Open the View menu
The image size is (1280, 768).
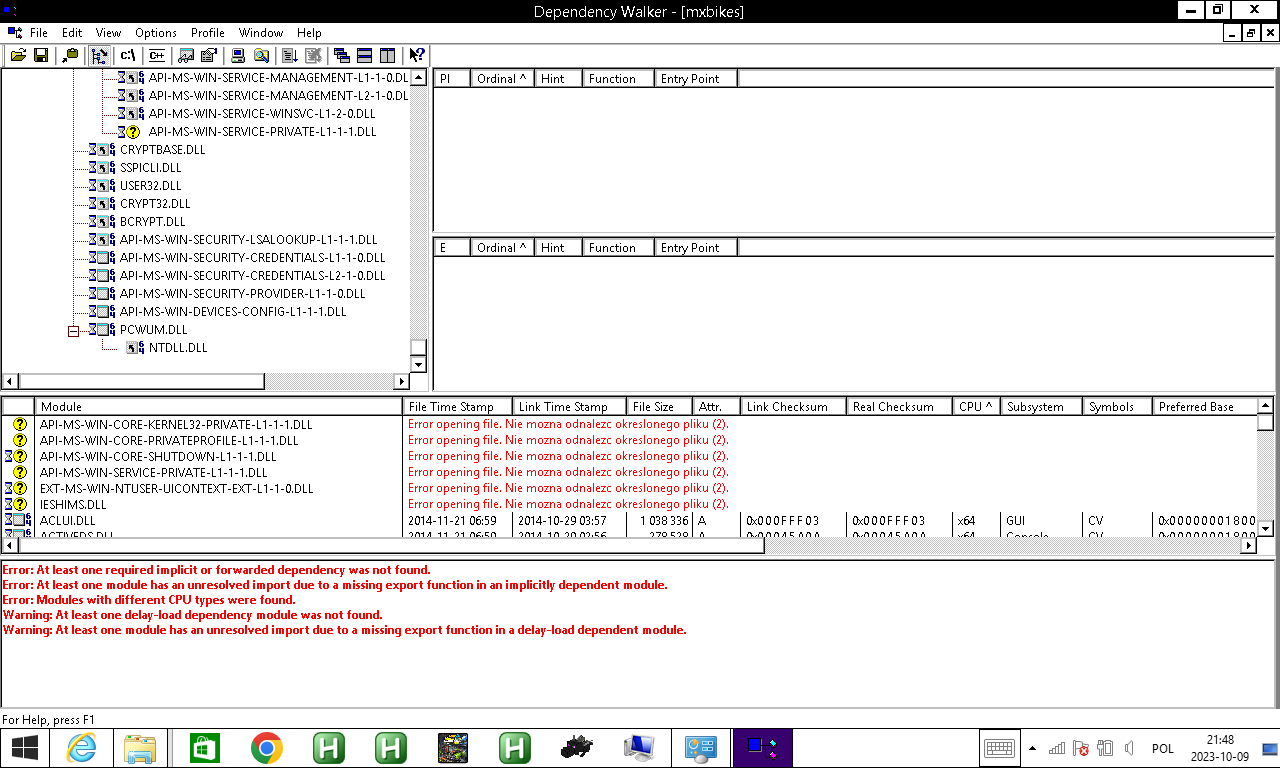[109, 33]
